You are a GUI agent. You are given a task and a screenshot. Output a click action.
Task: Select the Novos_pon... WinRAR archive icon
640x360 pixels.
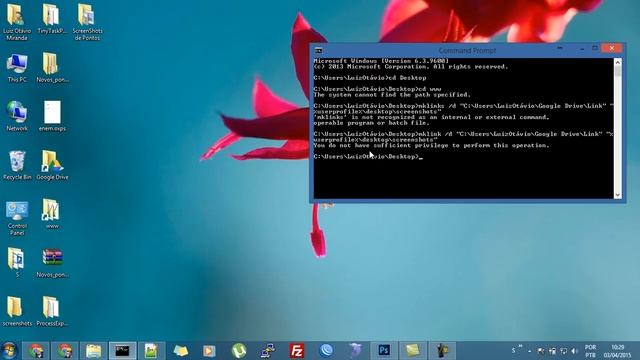point(52,263)
